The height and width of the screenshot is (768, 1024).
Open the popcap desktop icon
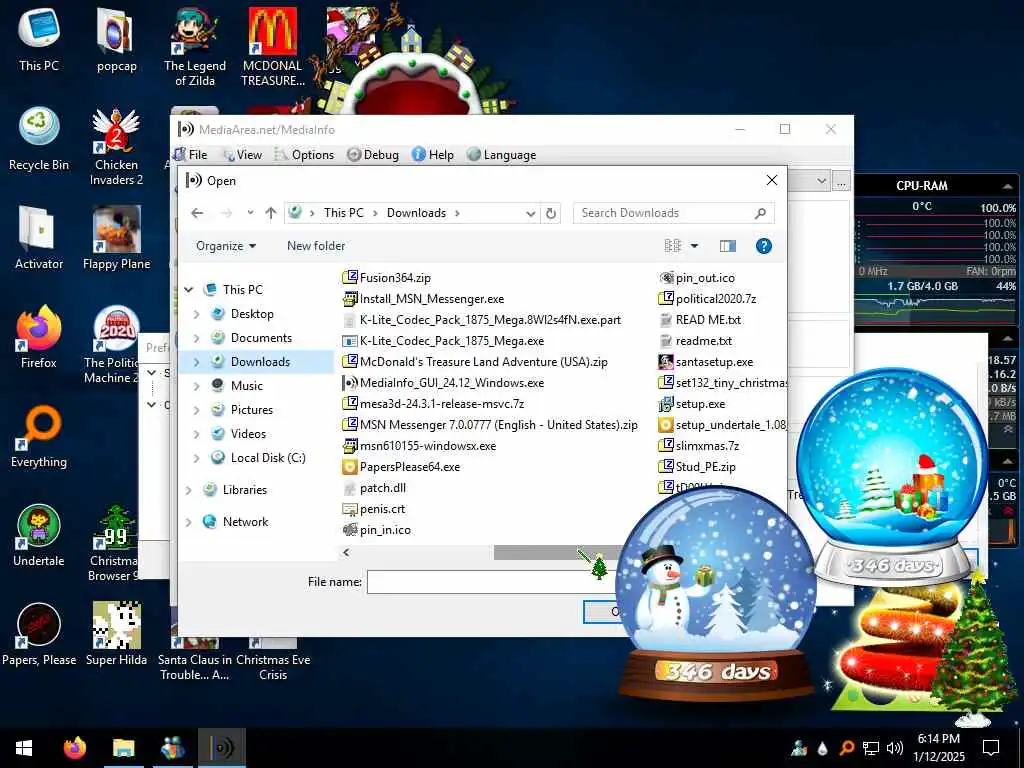(x=116, y=39)
